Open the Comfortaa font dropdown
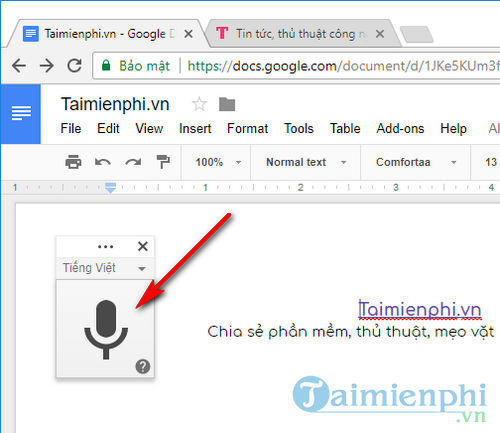The width and height of the screenshot is (500, 433). coord(416,162)
